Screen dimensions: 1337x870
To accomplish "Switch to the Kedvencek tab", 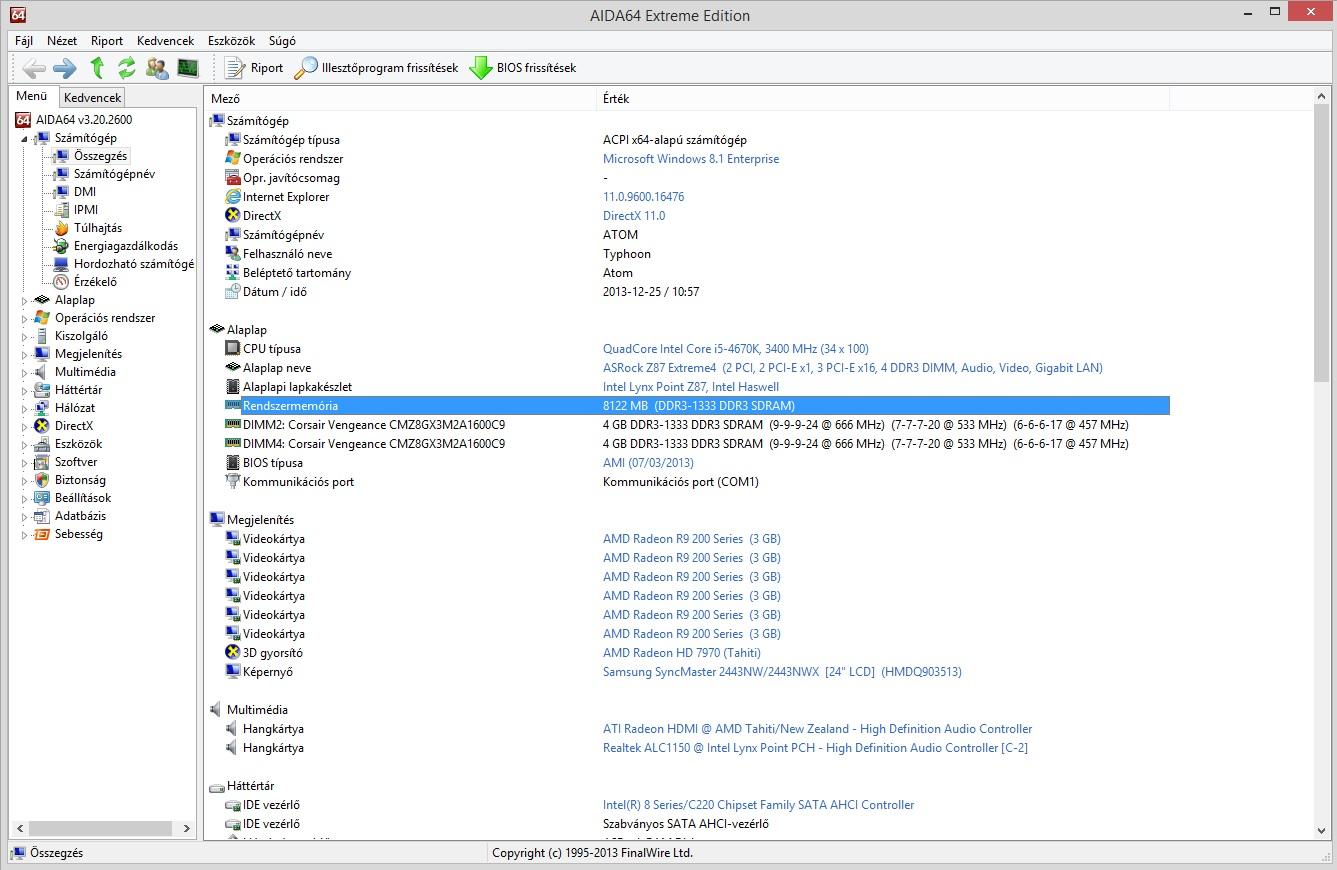I will pos(92,97).
